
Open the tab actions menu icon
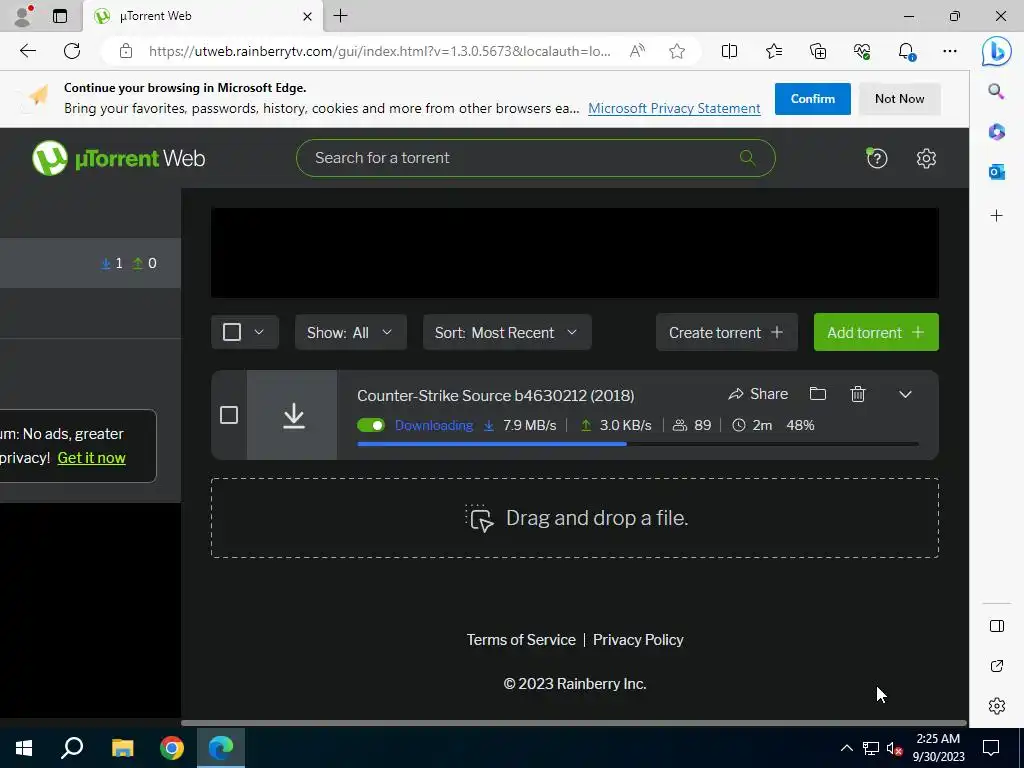[x=60, y=16]
